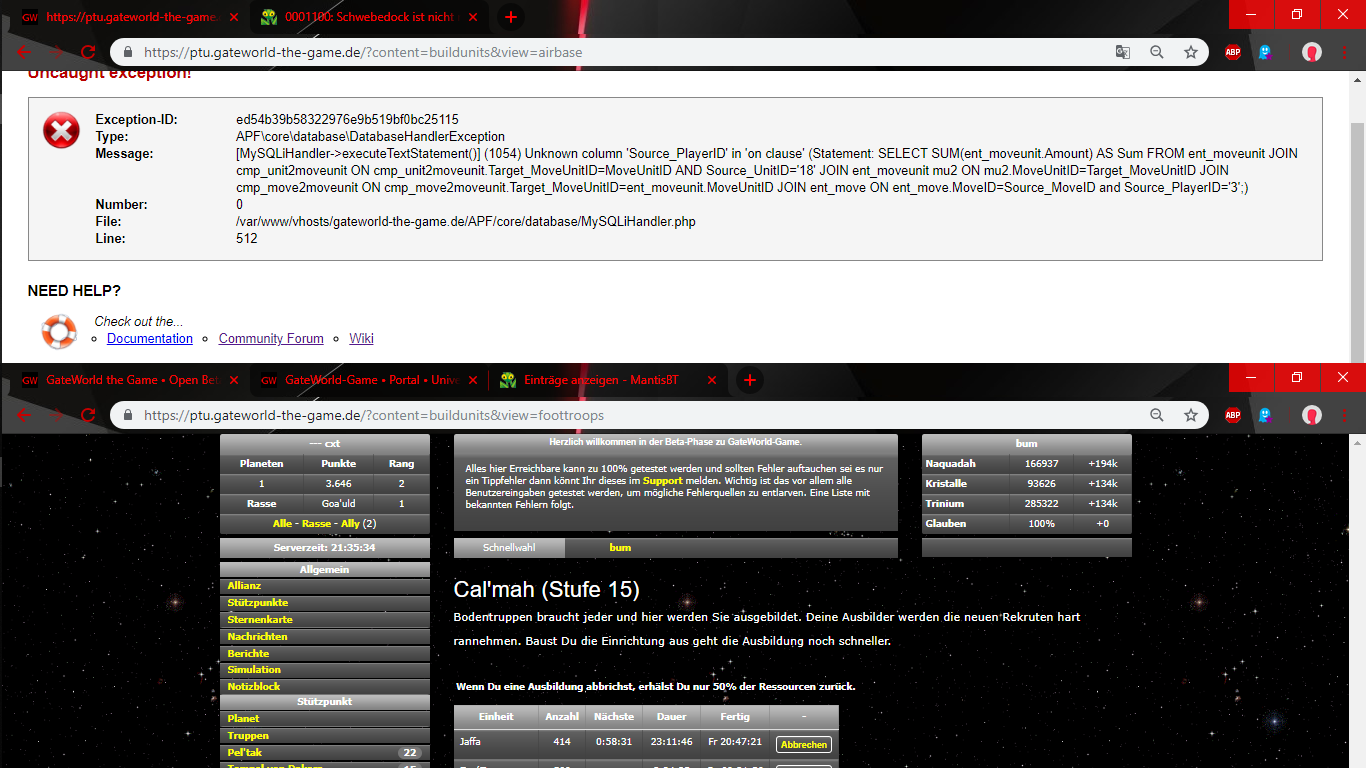
Task: Open Nachrichten in the Allgemein menu
Action: coord(257,637)
